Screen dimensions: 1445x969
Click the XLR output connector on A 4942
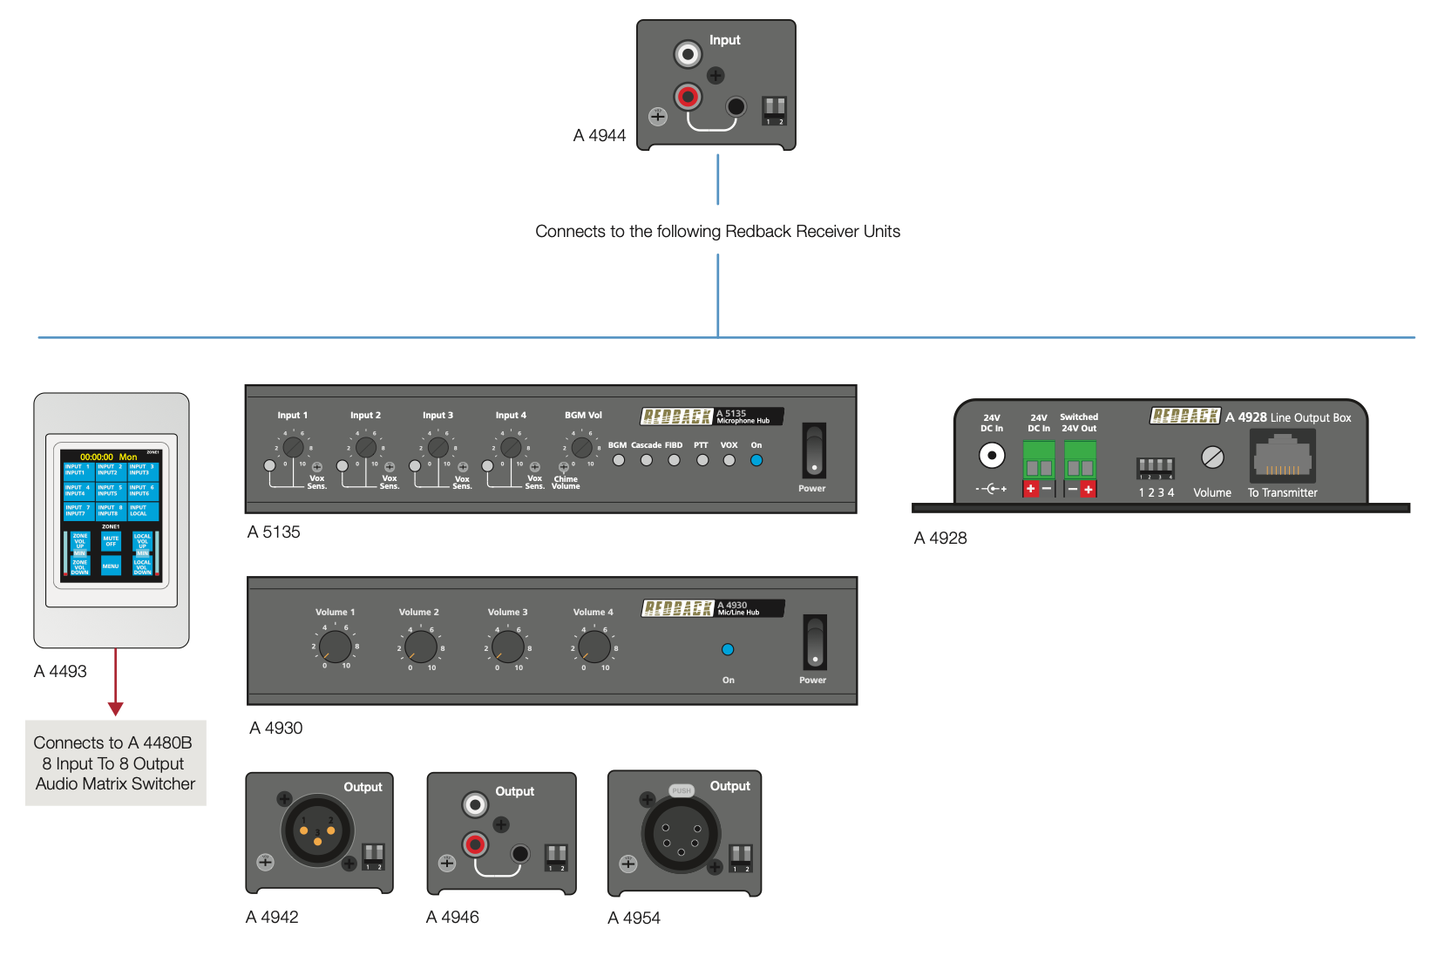pyautogui.click(x=317, y=830)
